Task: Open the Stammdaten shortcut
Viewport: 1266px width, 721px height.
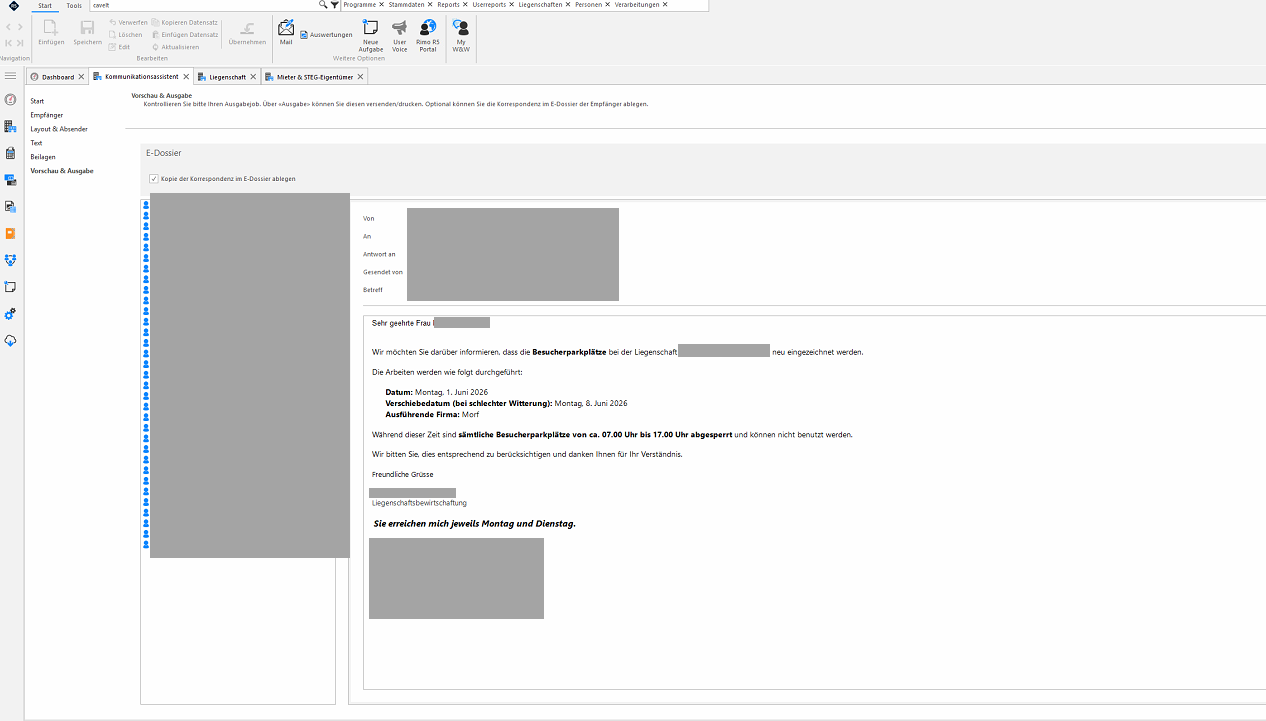Action: [x=406, y=5]
